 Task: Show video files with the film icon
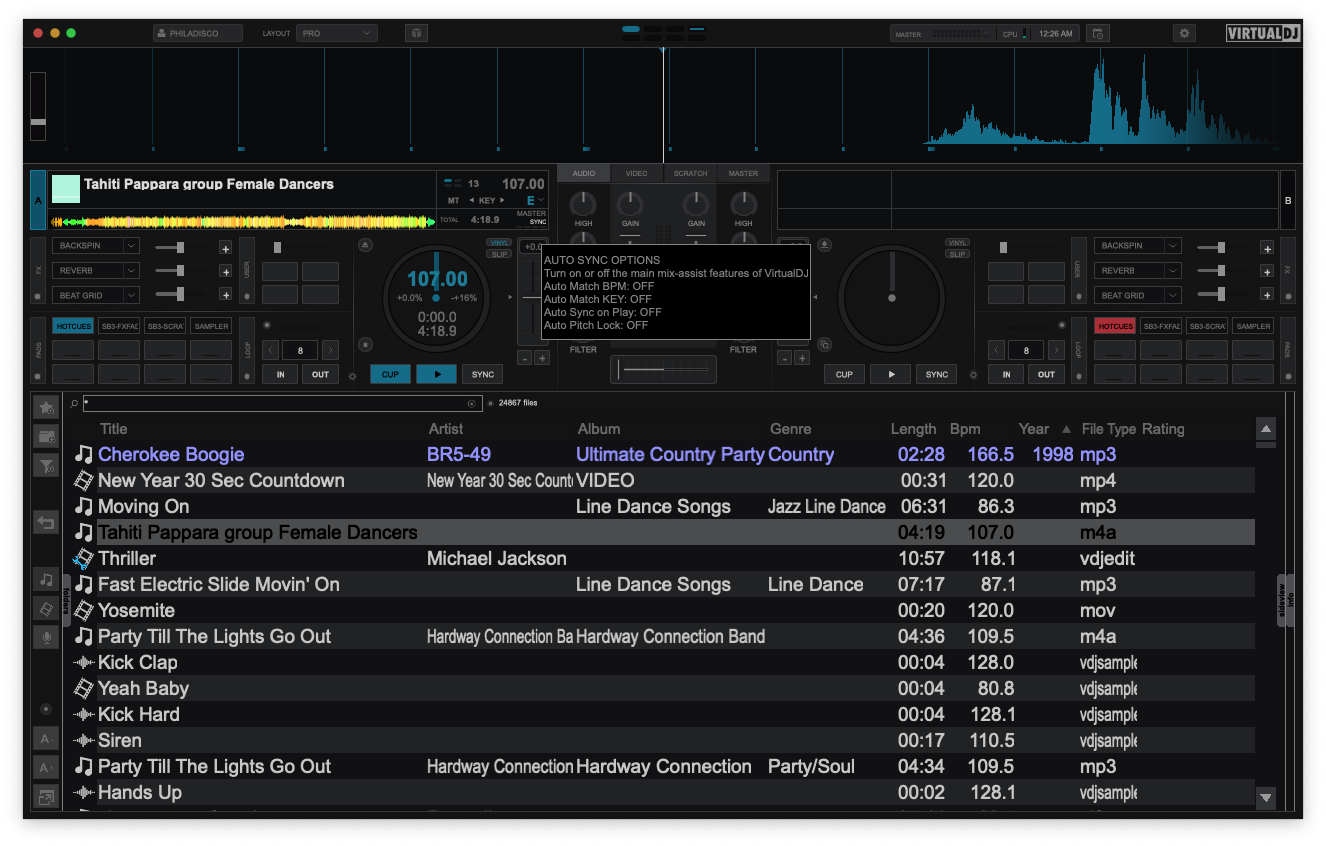[x=45, y=608]
